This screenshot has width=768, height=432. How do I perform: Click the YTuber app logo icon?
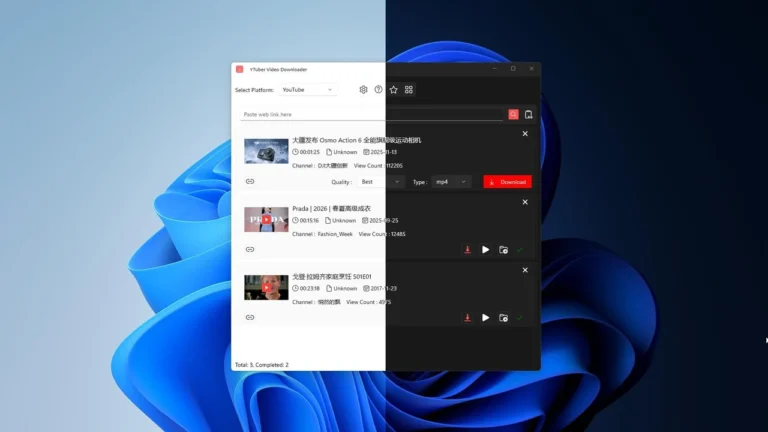click(x=240, y=69)
